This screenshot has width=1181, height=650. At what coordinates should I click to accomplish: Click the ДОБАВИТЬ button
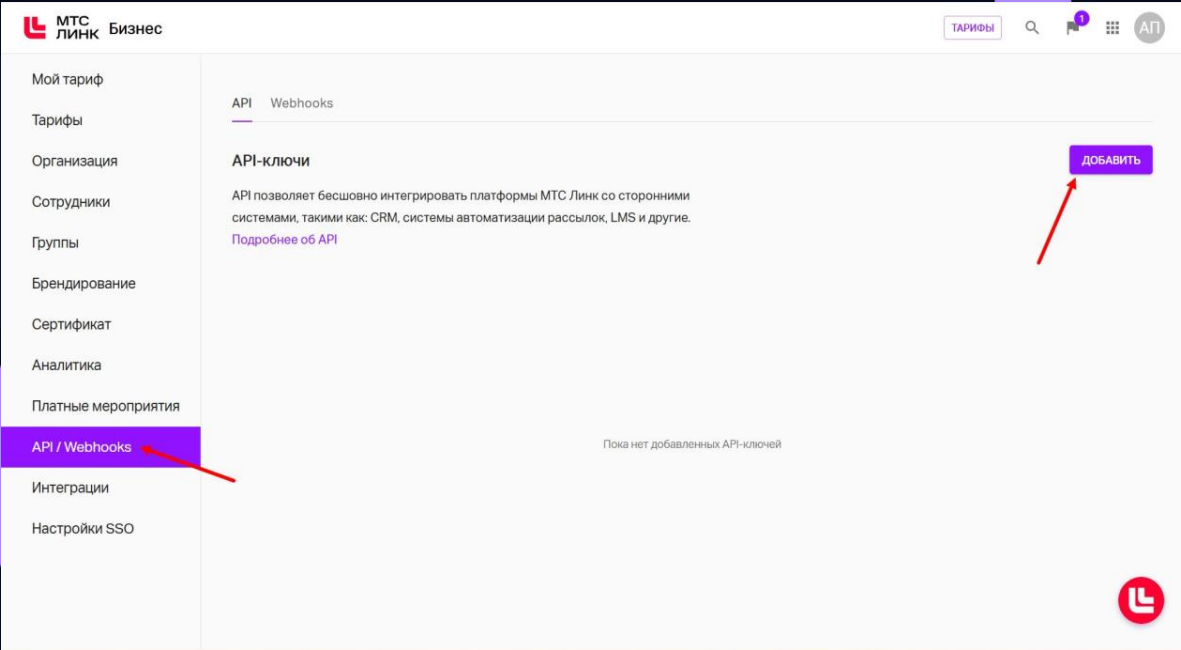click(x=1110, y=160)
